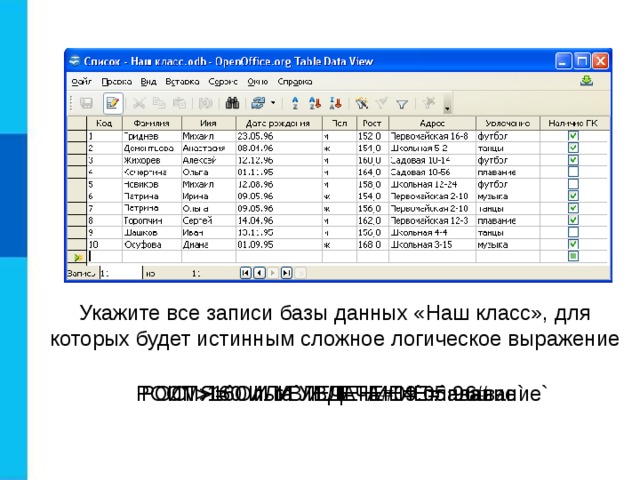Viewport: 640px width, 480px height.
Task: Open the Файл menu
Action: (82, 82)
